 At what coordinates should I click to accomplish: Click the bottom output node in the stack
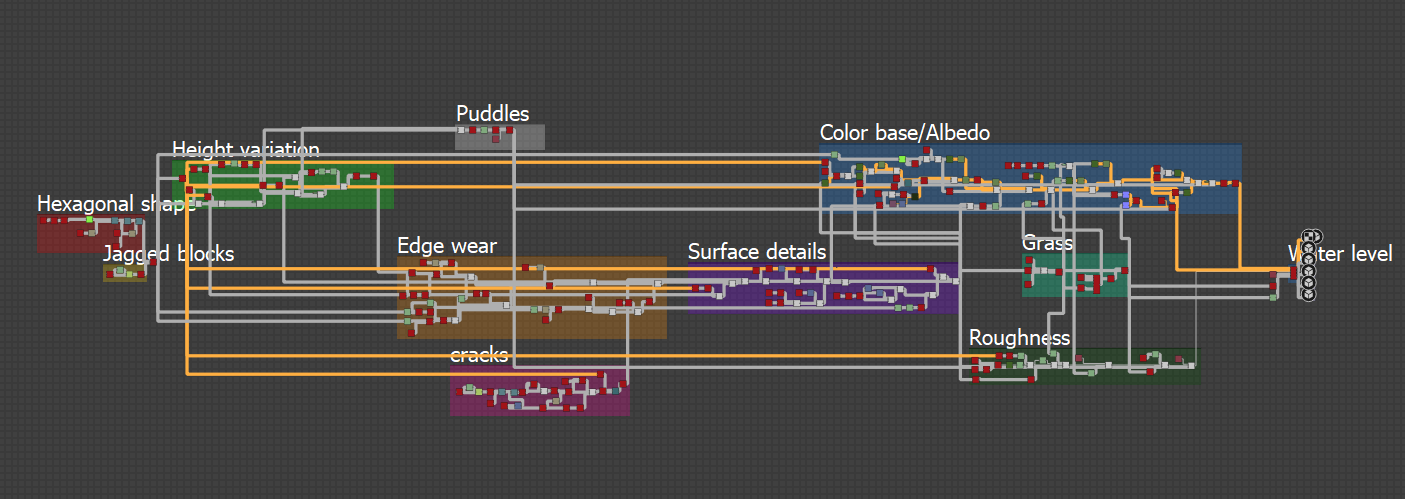click(1308, 295)
